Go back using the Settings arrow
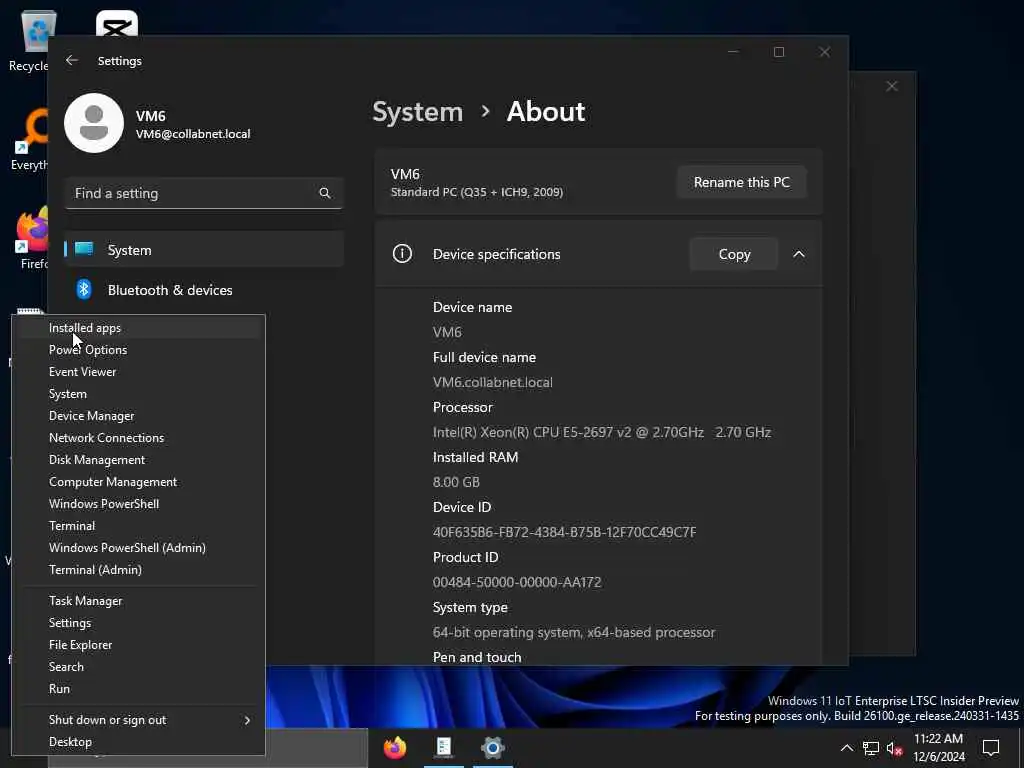 [72, 60]
